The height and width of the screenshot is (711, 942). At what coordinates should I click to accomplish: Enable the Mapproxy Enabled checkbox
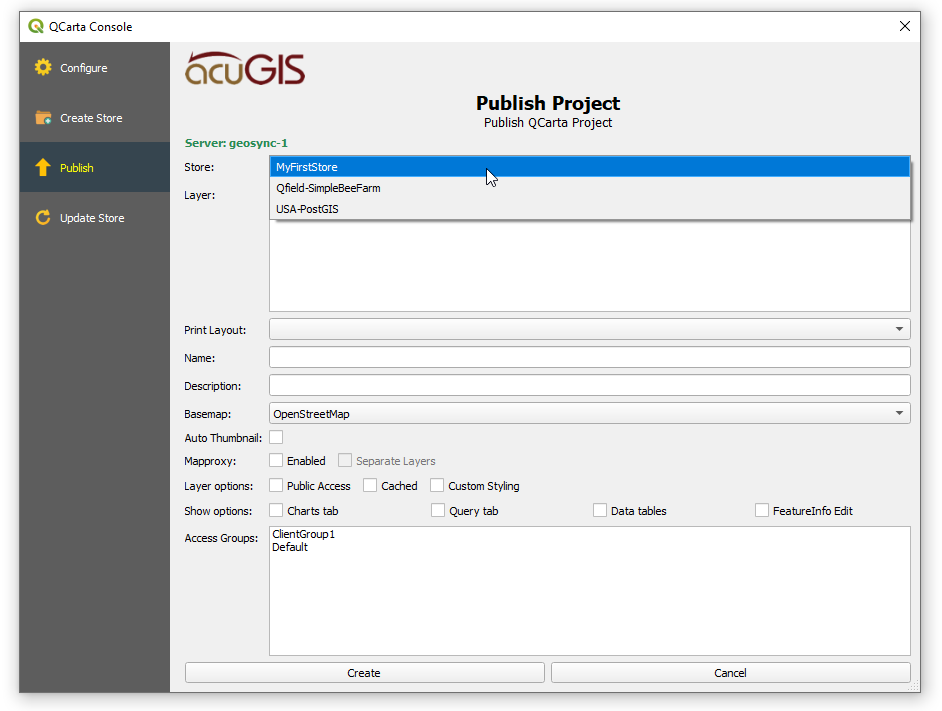(x=276, y=461)
